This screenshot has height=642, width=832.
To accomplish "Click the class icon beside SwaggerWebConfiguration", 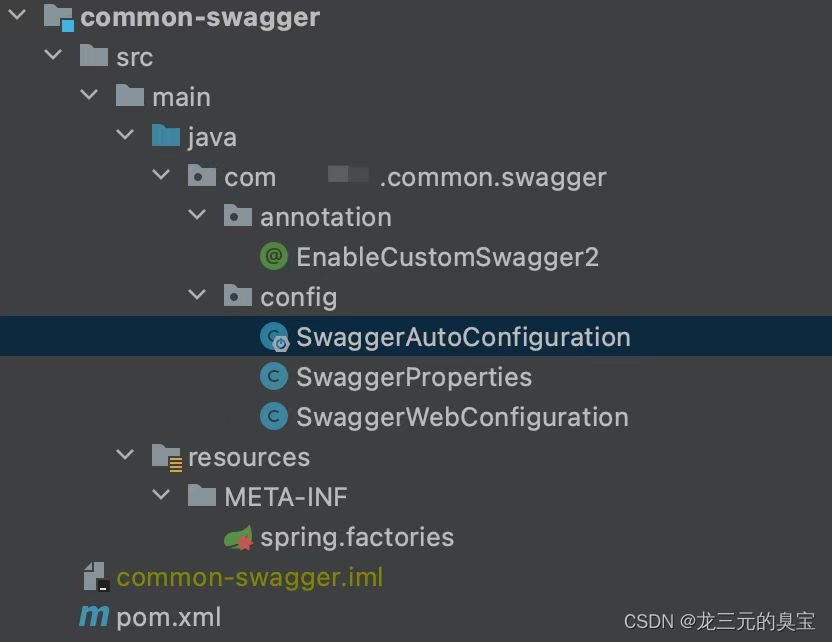I will (x=276, y=417).
